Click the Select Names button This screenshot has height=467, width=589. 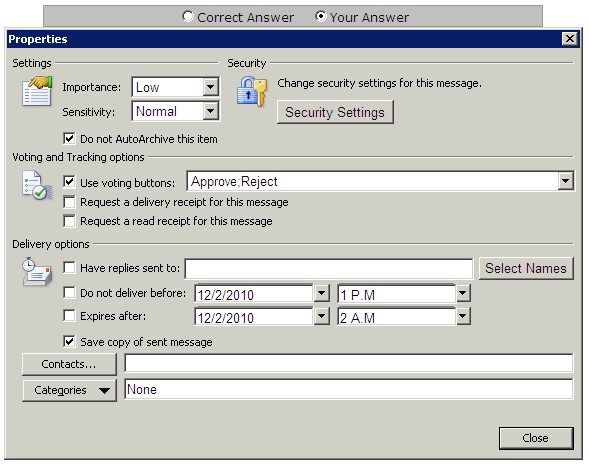pos(526,268)
